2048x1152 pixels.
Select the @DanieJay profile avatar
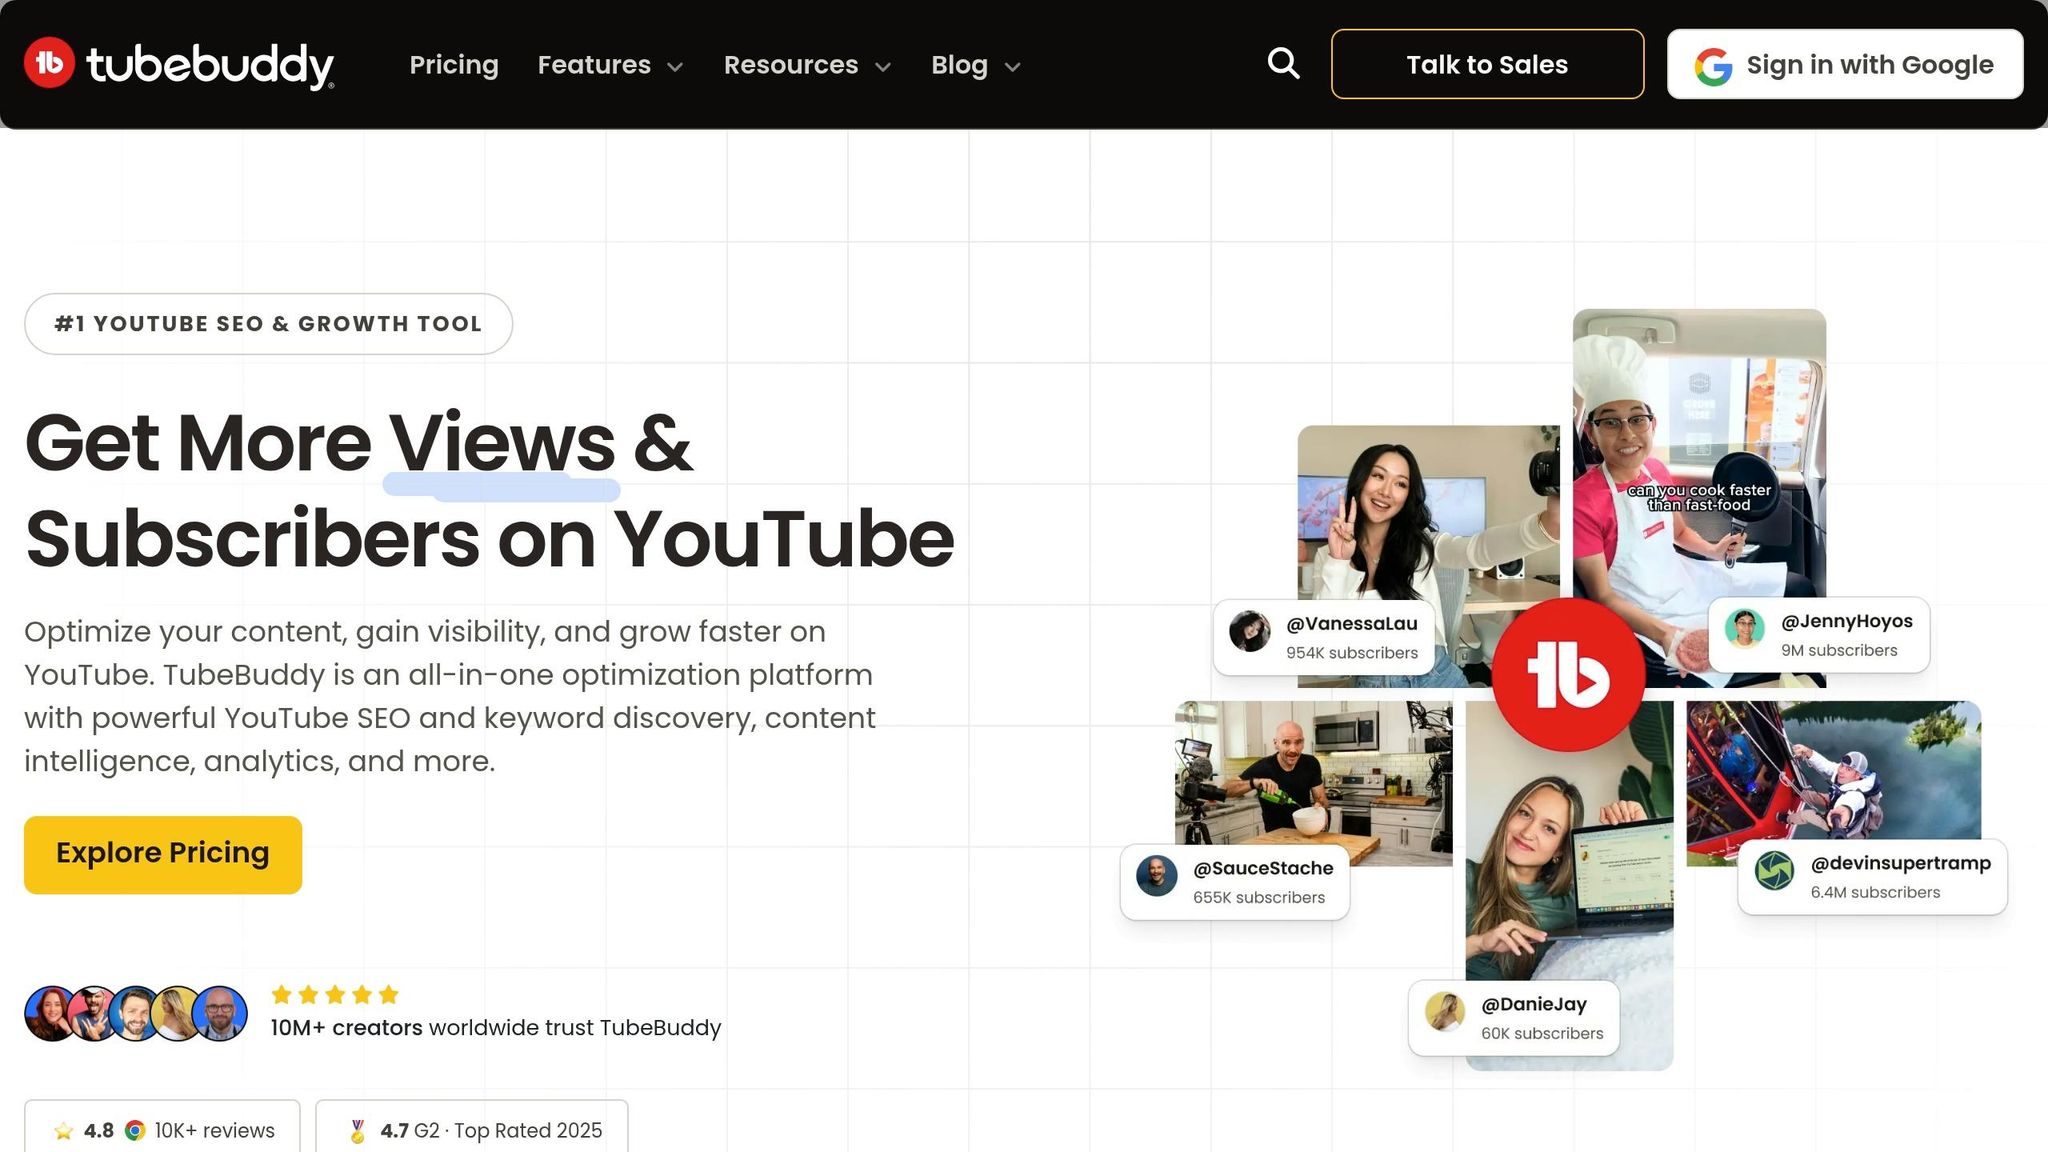click(1445, 1011)
